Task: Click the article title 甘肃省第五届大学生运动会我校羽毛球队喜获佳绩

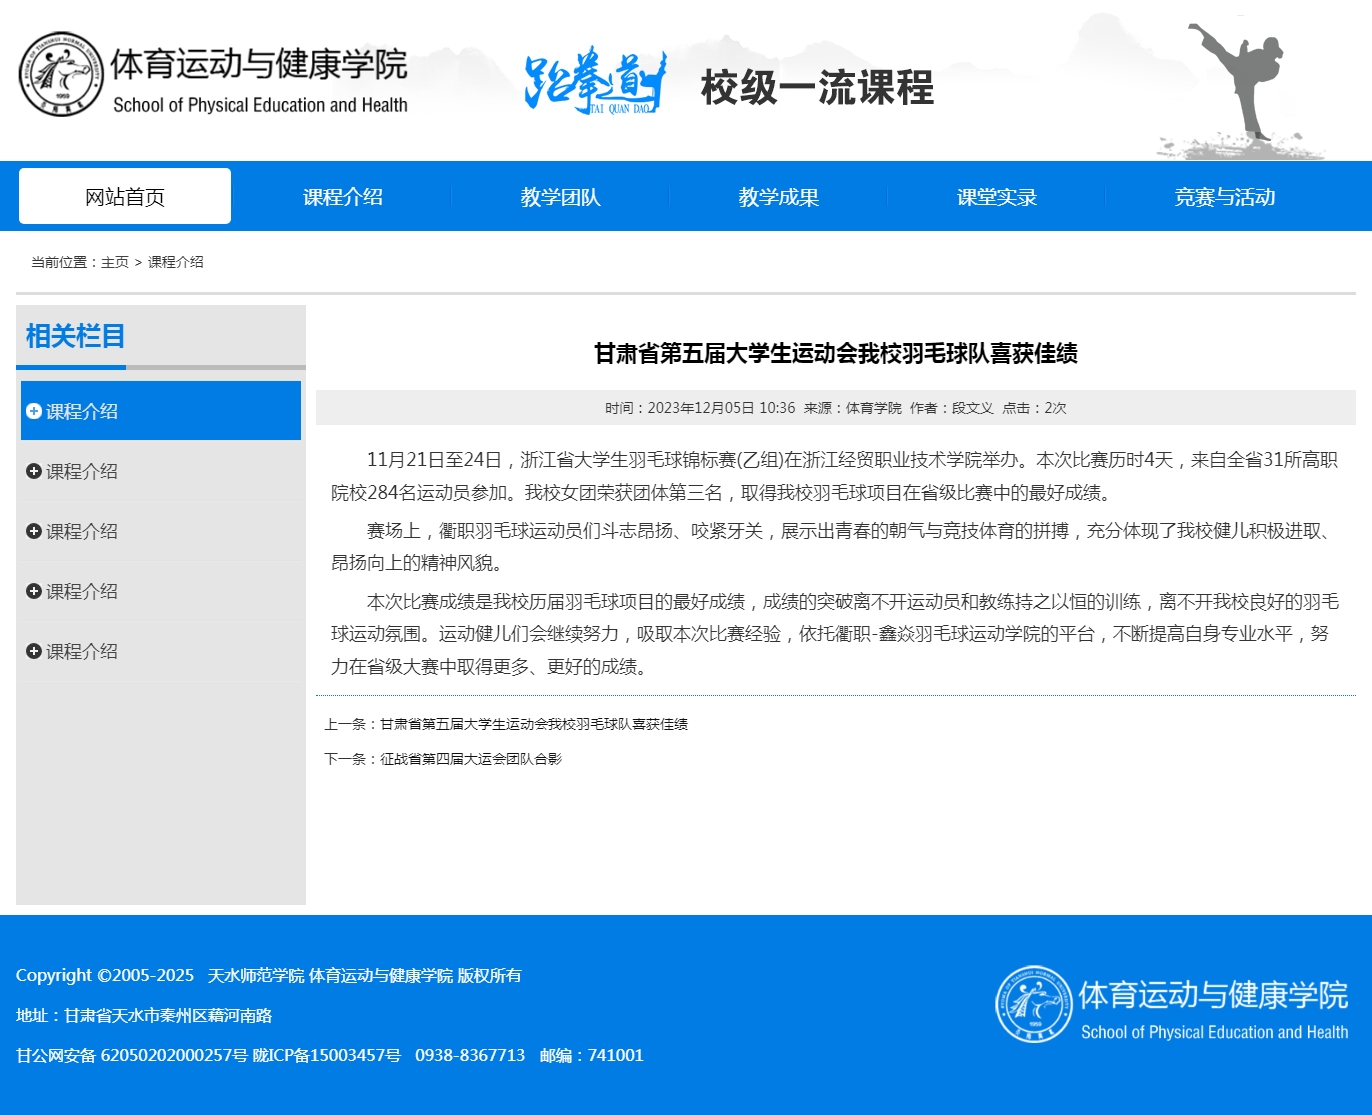Action: point(836,353)
